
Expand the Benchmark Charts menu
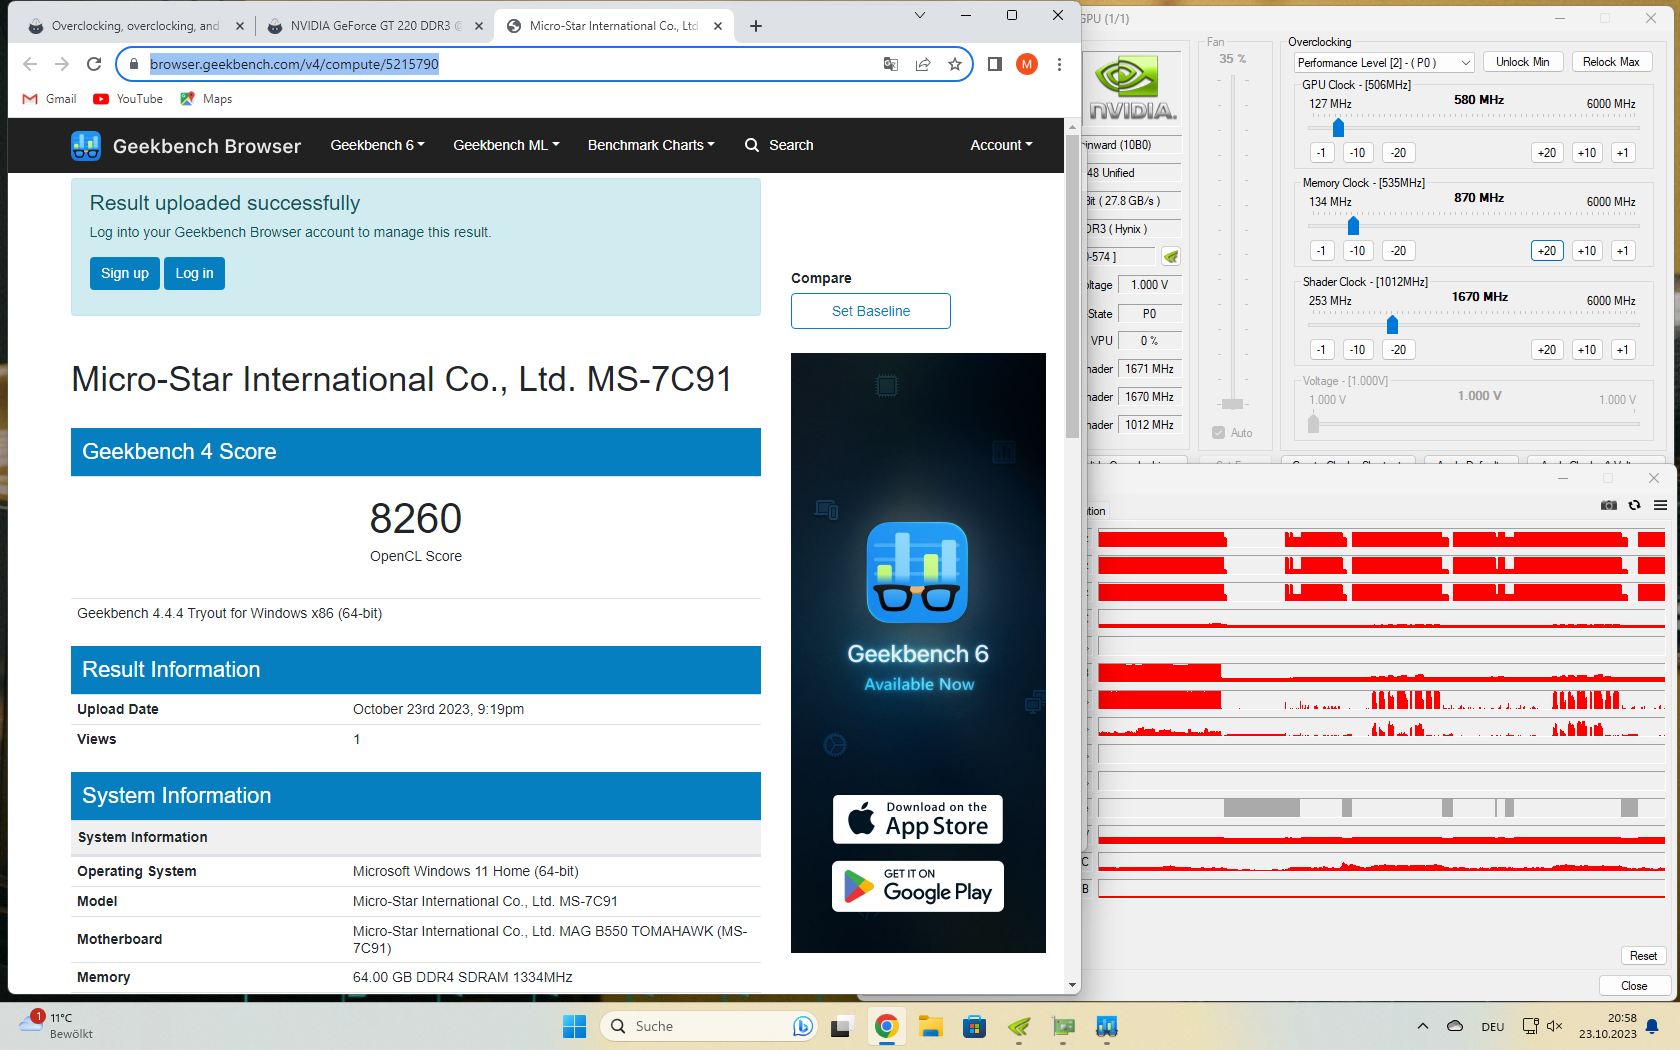pyautogui.click(x=651, y=145)
